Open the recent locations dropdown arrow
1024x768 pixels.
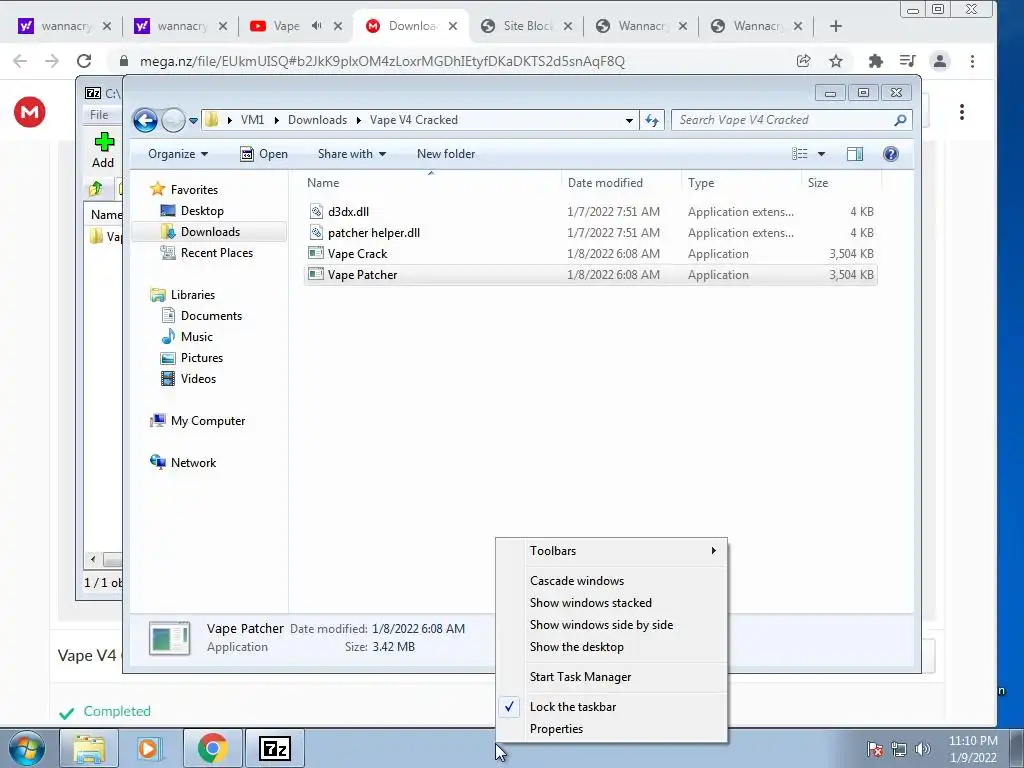193,121
